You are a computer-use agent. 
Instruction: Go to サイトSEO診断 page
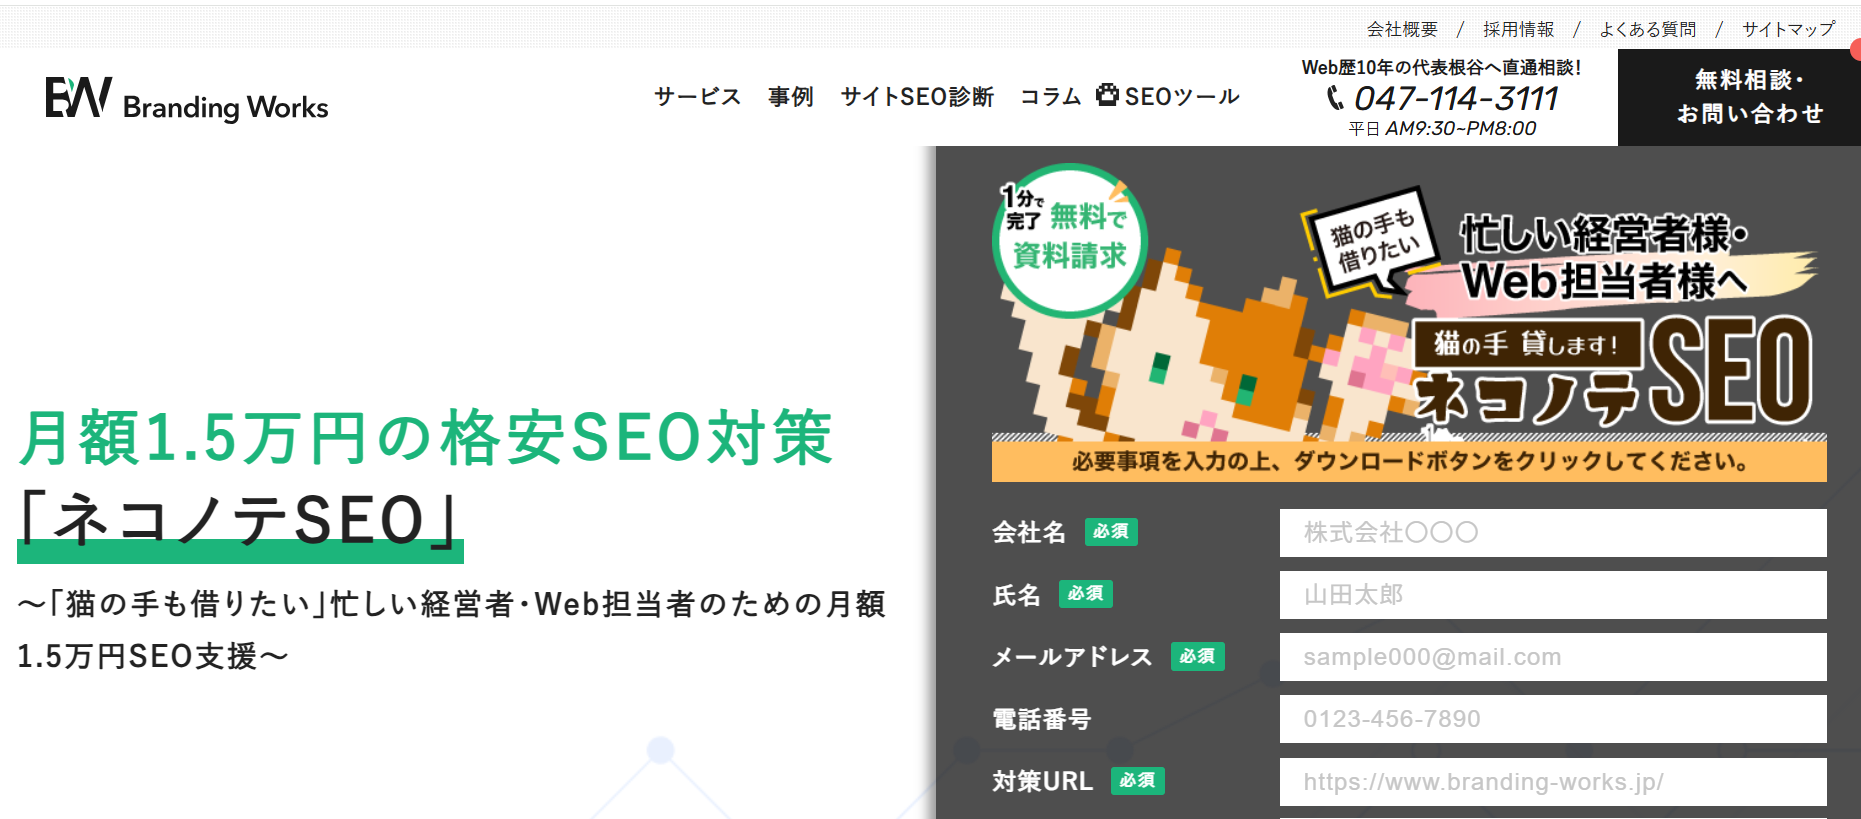[917, 97]
